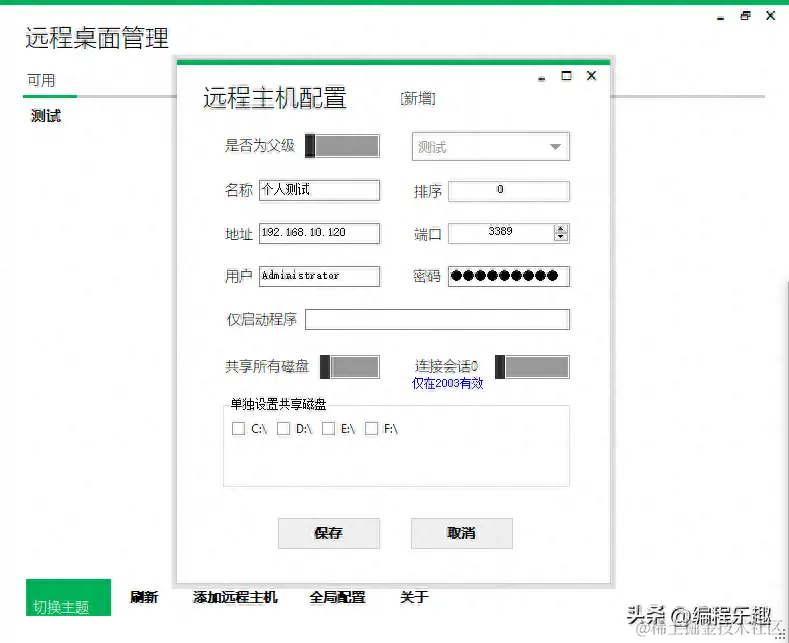The image size is (789, 643).
Task: Switch to the 可用 tab
Action: point(41,81)
